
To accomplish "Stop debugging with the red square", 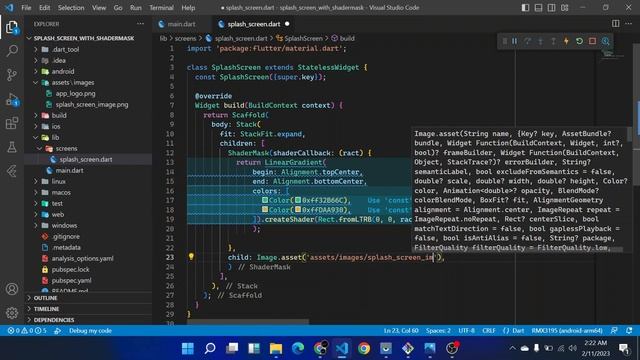I will (x=593, y=41).
